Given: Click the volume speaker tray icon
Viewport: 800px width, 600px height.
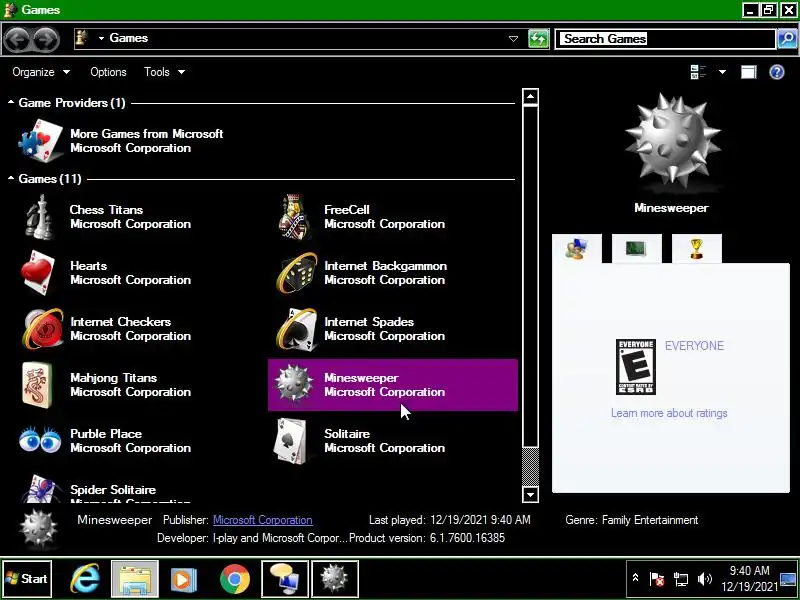Looking at the screenshot, I should pyautogui.click(x=705, y=579).
